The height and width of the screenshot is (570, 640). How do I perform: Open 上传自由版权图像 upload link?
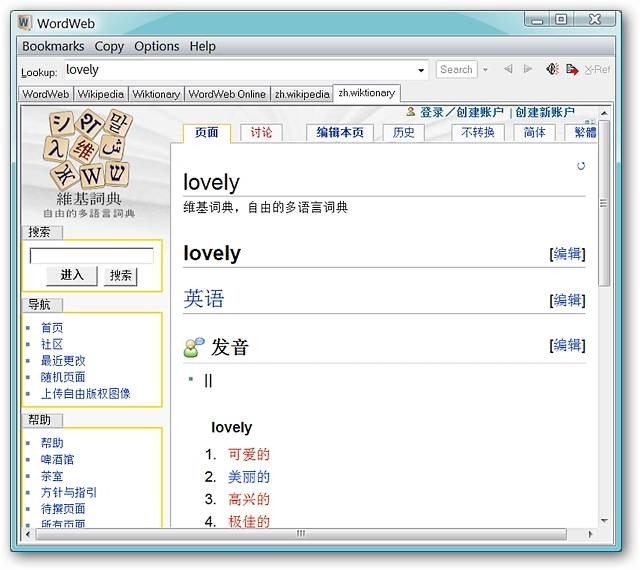tap(85, 394)
